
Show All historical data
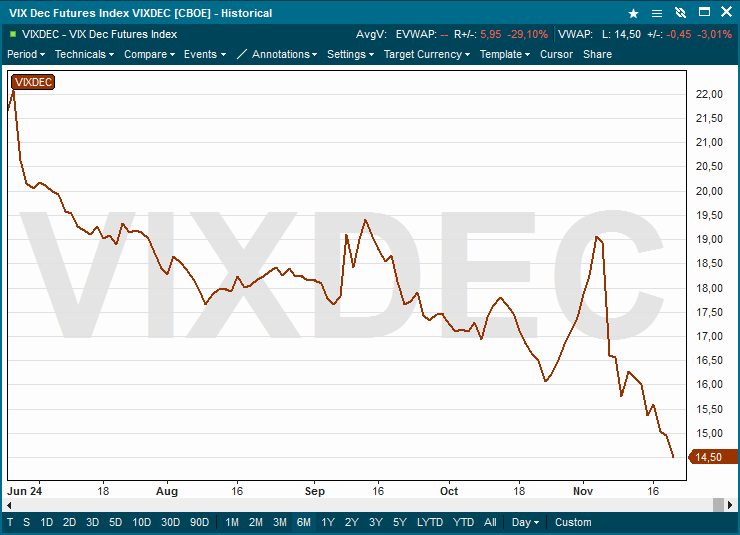pyautogui.click(x=490, y=522)
